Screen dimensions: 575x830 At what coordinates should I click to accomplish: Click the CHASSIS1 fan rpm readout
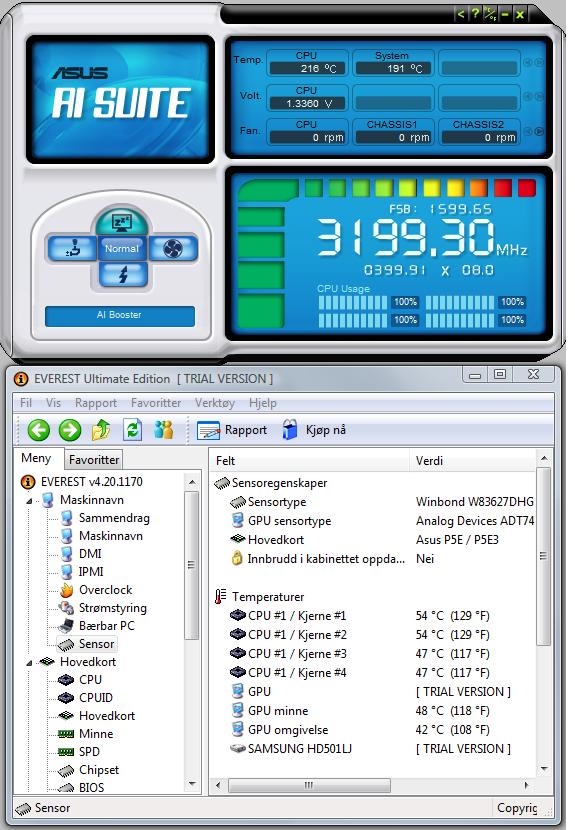pyautogui.click(x=393, y=138)
